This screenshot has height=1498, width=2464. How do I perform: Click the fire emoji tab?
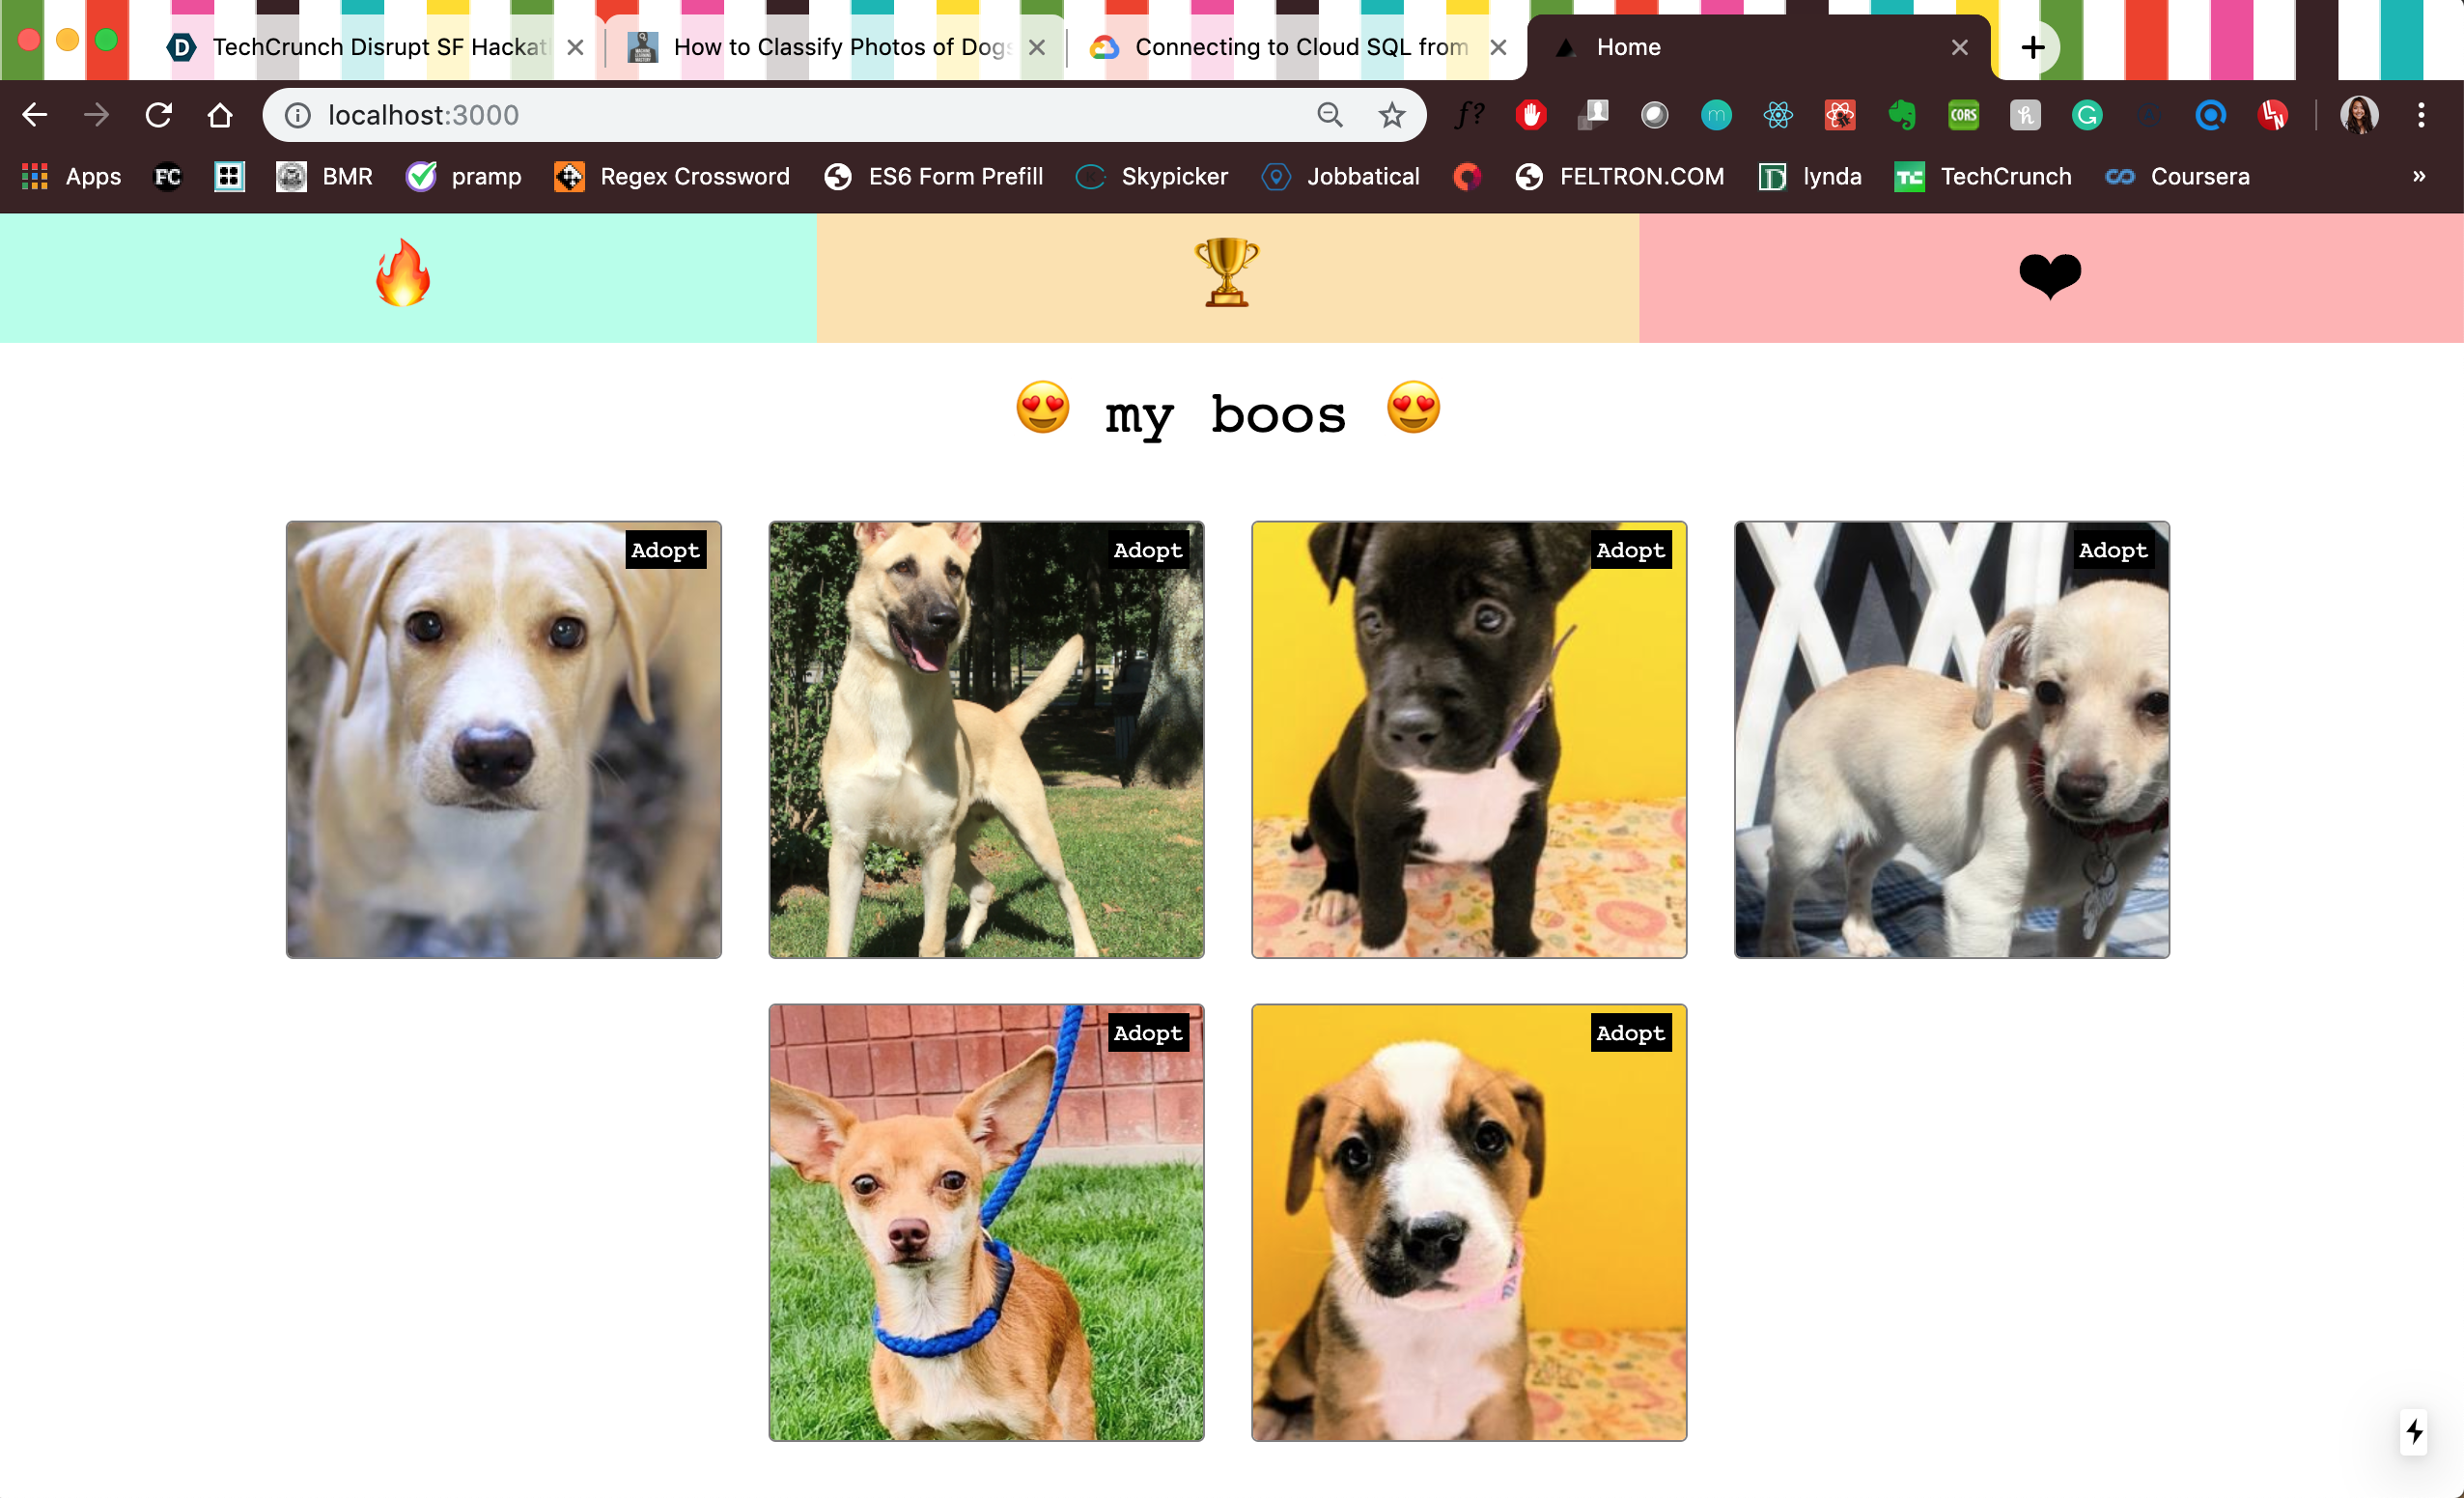point(403,275)
